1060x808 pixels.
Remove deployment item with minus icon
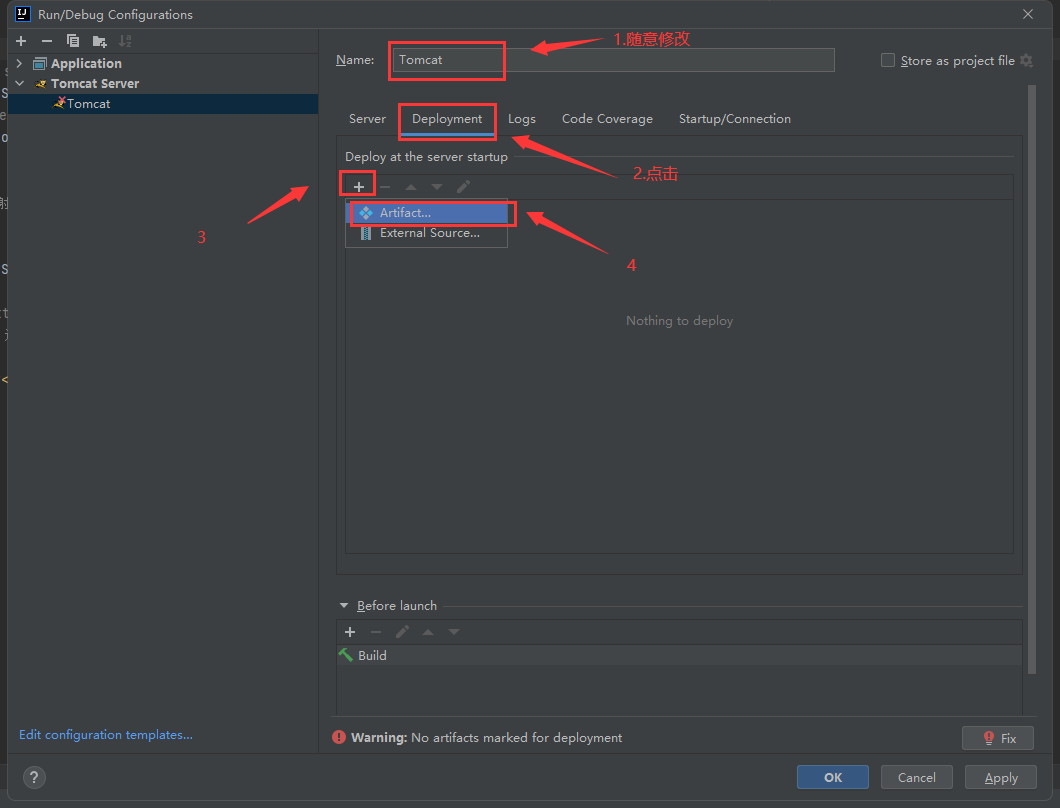coord(385,187)
